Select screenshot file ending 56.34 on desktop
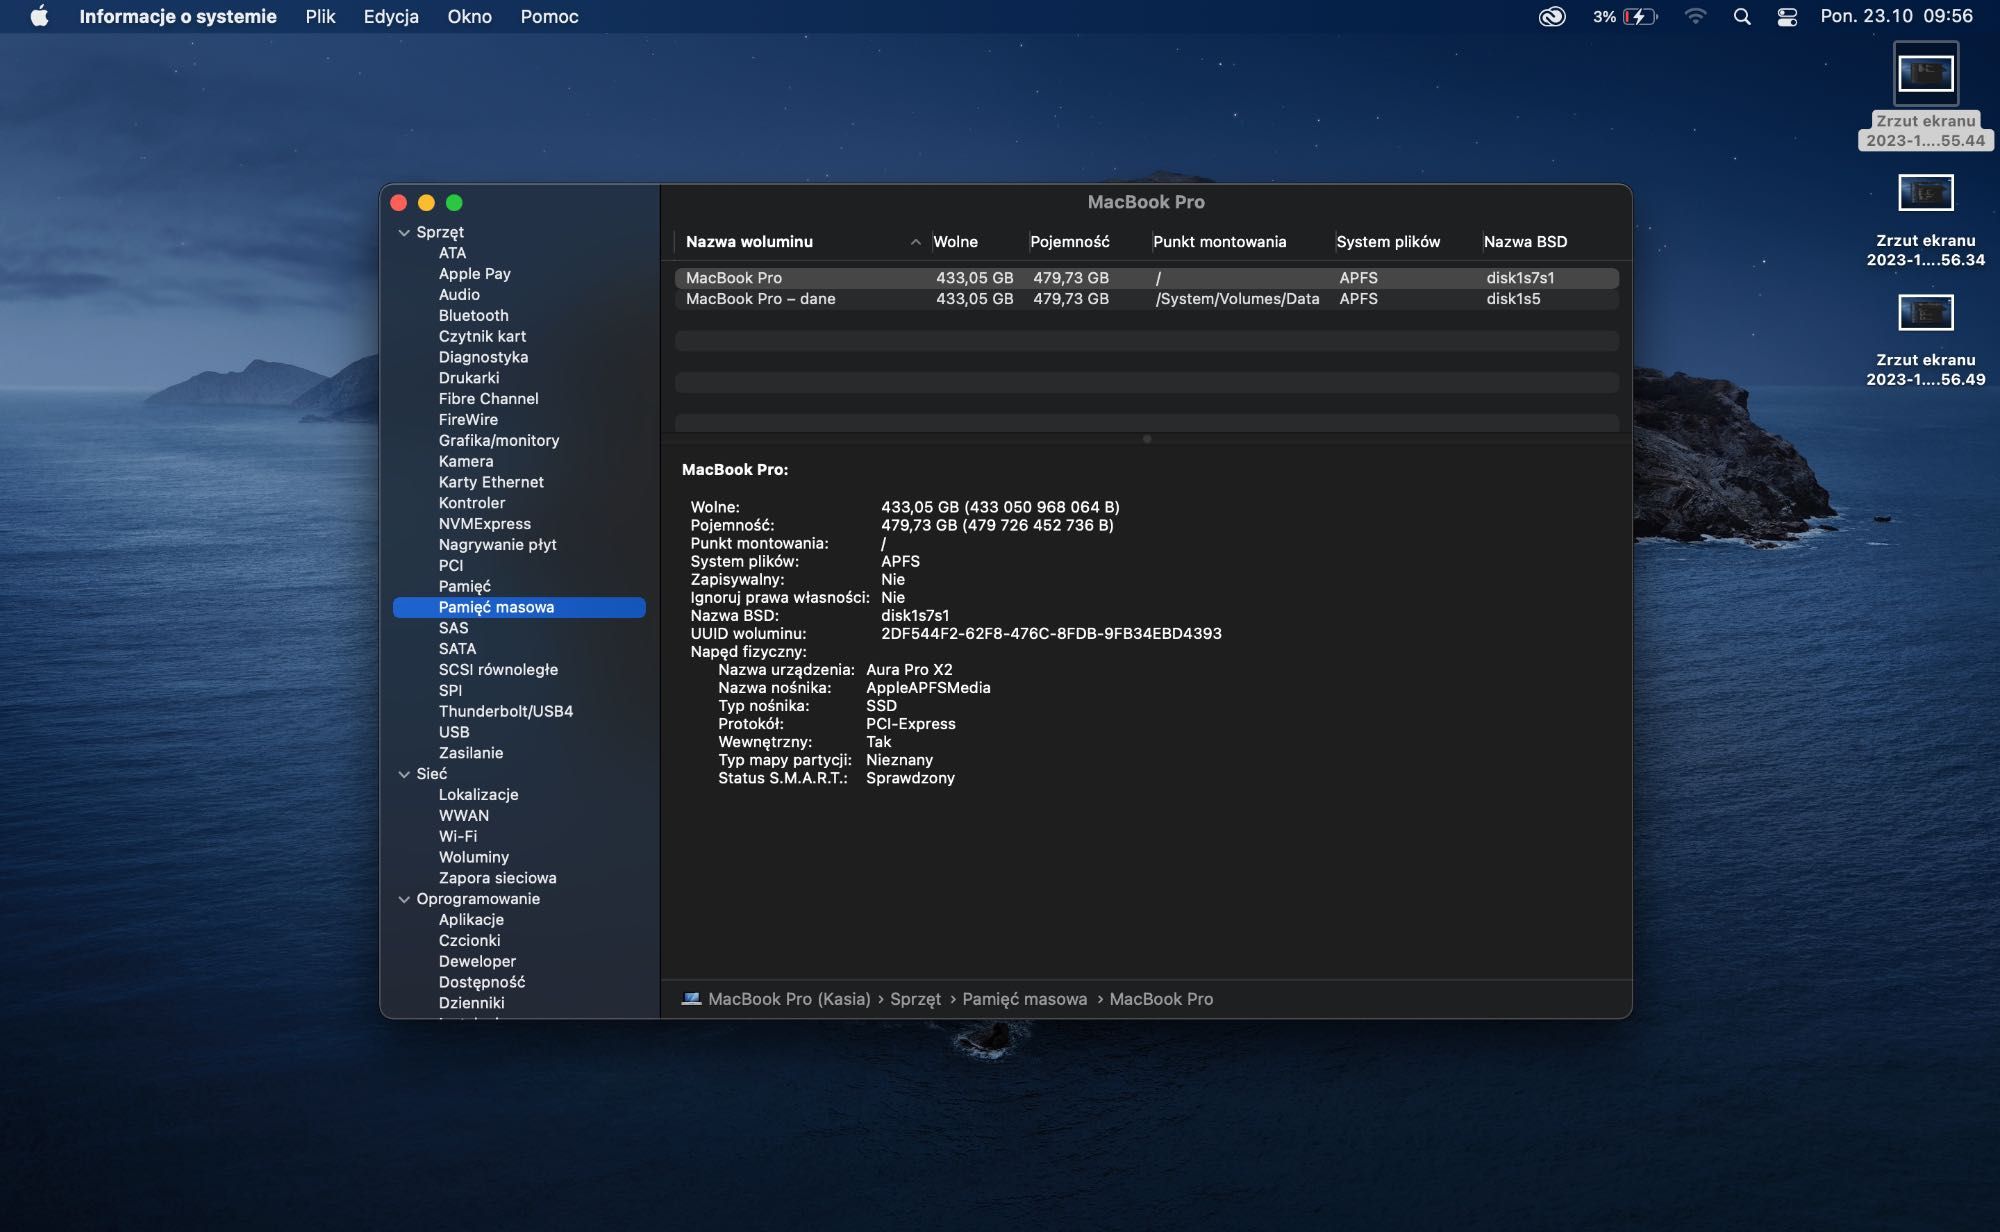 [1925, 220]
